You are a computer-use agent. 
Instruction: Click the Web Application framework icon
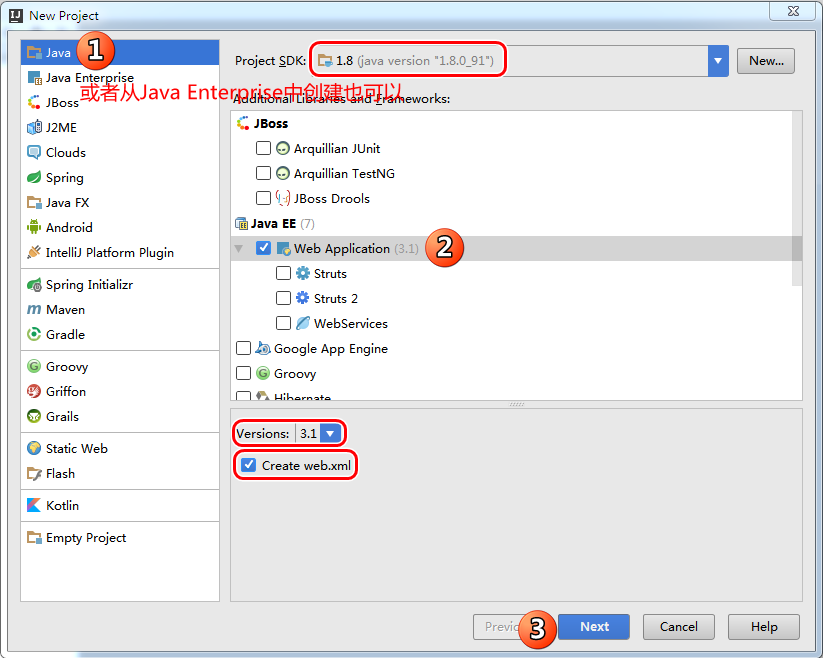283,249
